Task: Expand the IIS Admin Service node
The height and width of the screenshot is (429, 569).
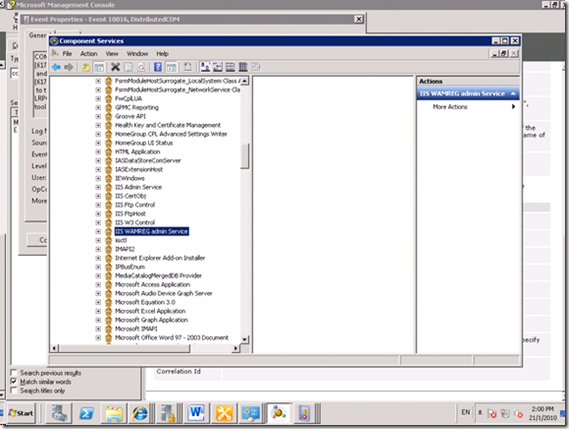Action: click(98, 187)
